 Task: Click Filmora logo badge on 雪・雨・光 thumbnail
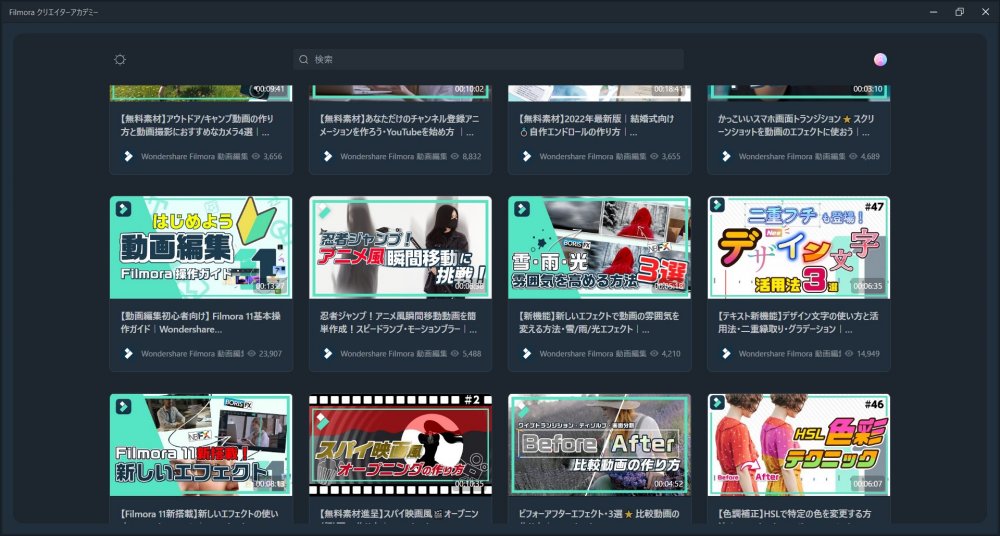522,209
